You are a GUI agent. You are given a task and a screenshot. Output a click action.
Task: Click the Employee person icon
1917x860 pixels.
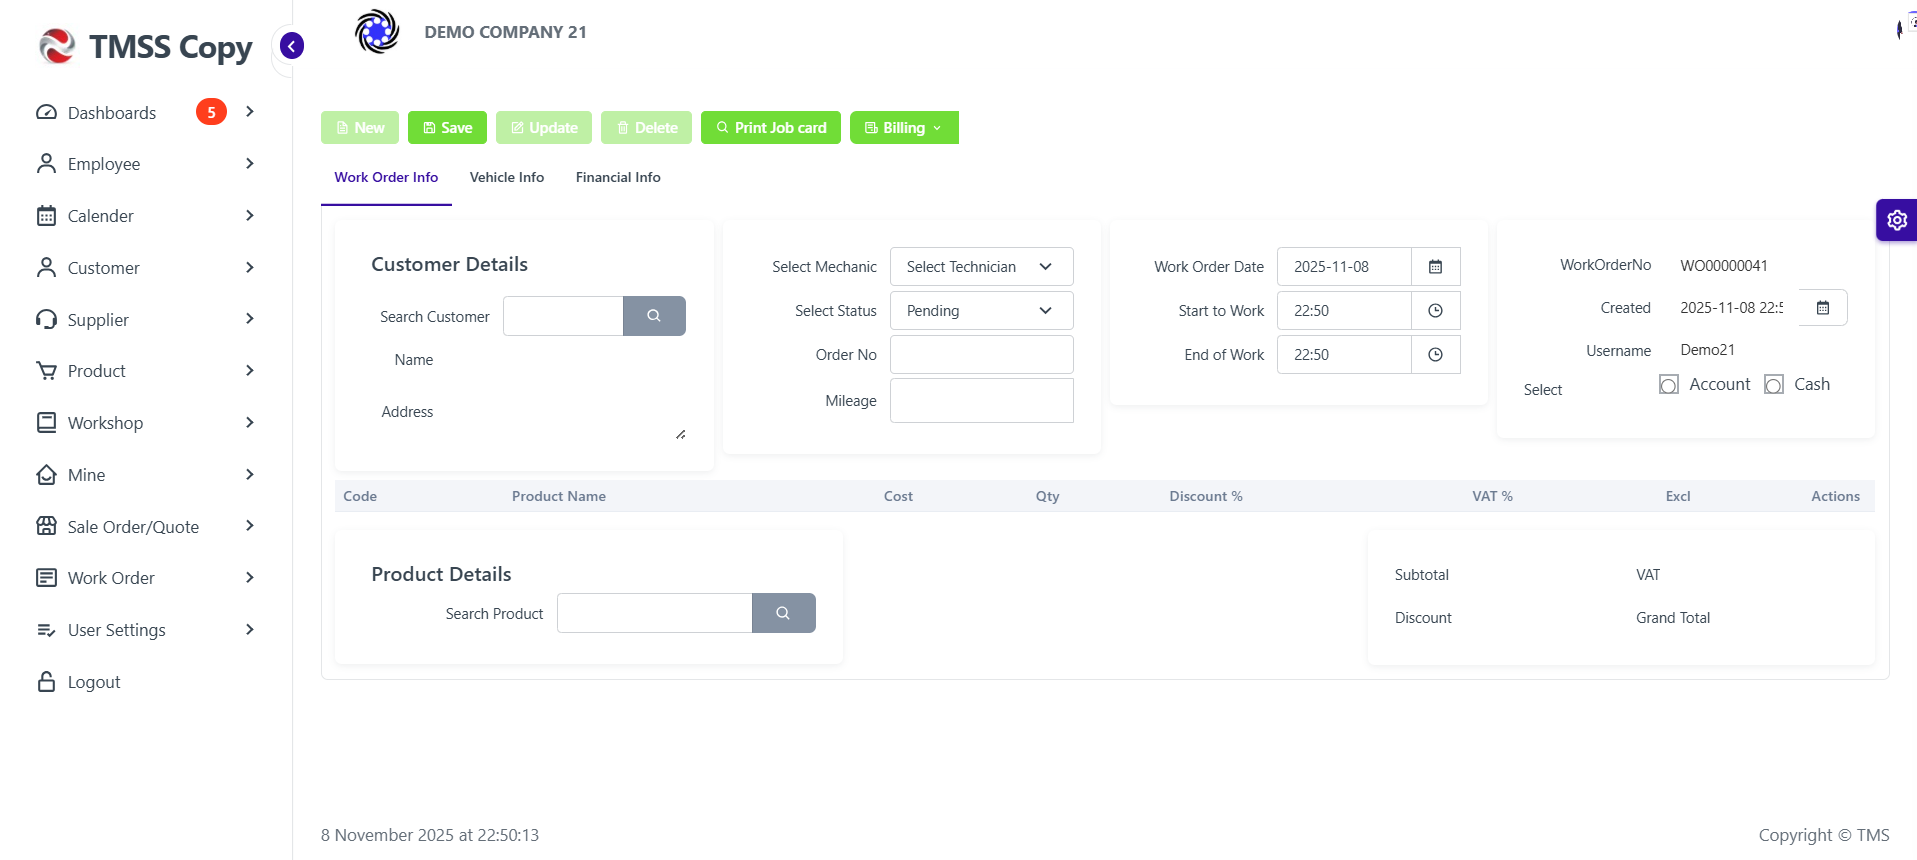(x=46, y=163)
